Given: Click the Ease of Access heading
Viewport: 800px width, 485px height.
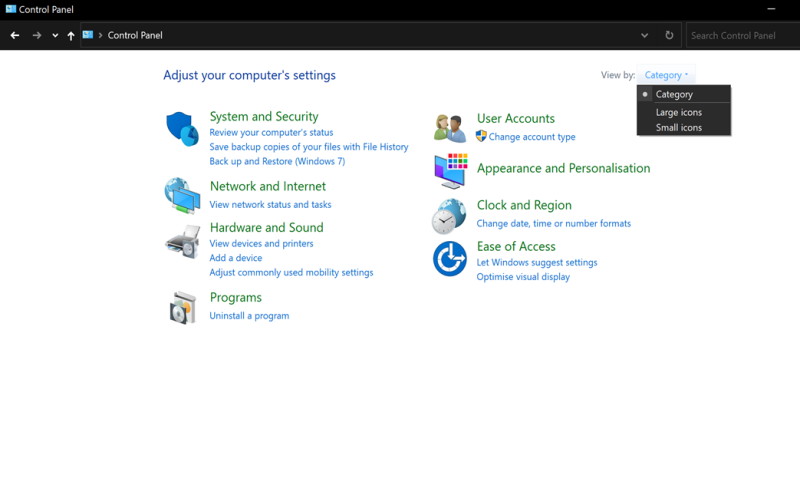Looking at the screenshot, I should point(516,246).
